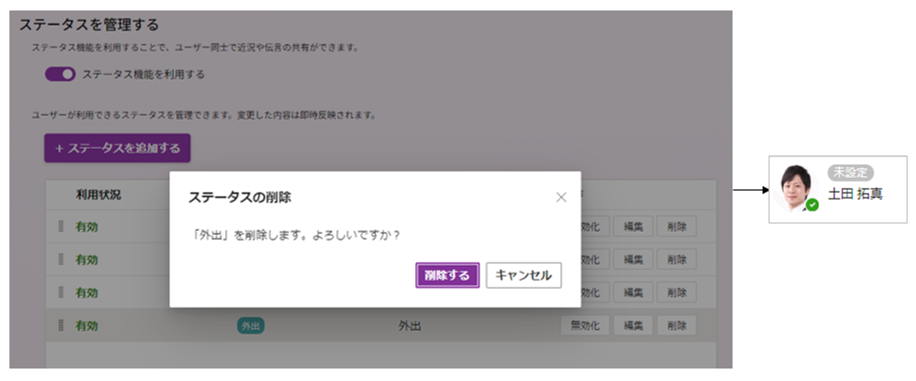Screen dimensions: 916x381
Task: Confirm deletion with 削除する button
Action: [x=447, y=275]
